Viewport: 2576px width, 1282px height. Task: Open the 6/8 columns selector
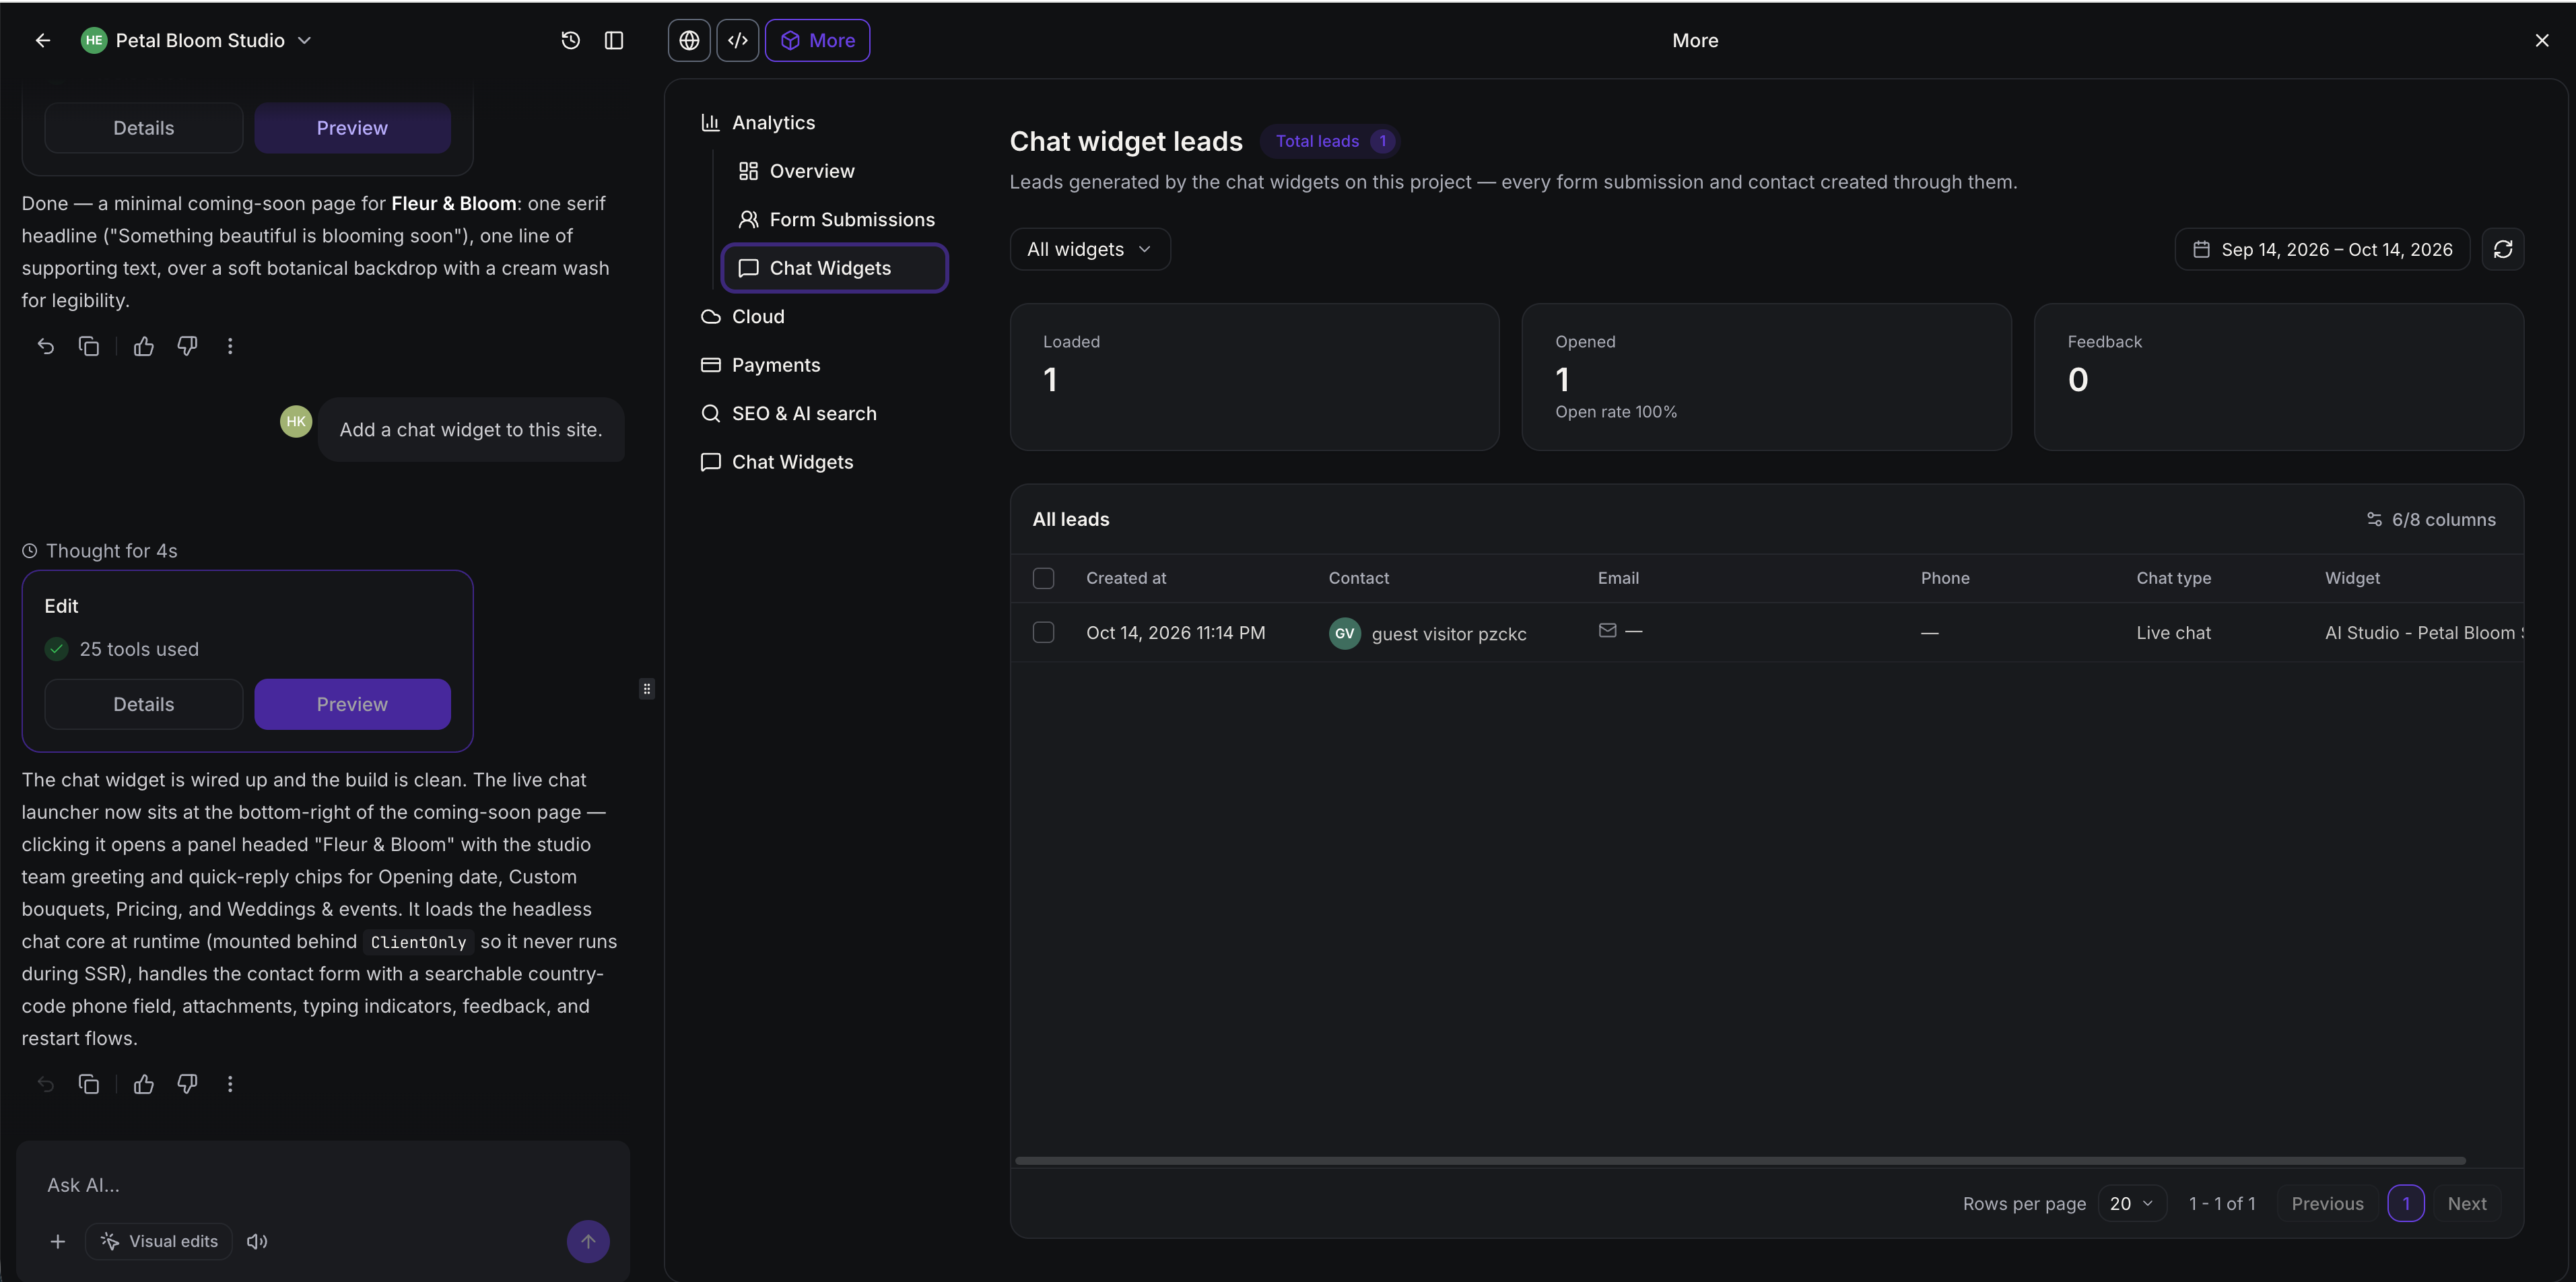(2430, 519)
